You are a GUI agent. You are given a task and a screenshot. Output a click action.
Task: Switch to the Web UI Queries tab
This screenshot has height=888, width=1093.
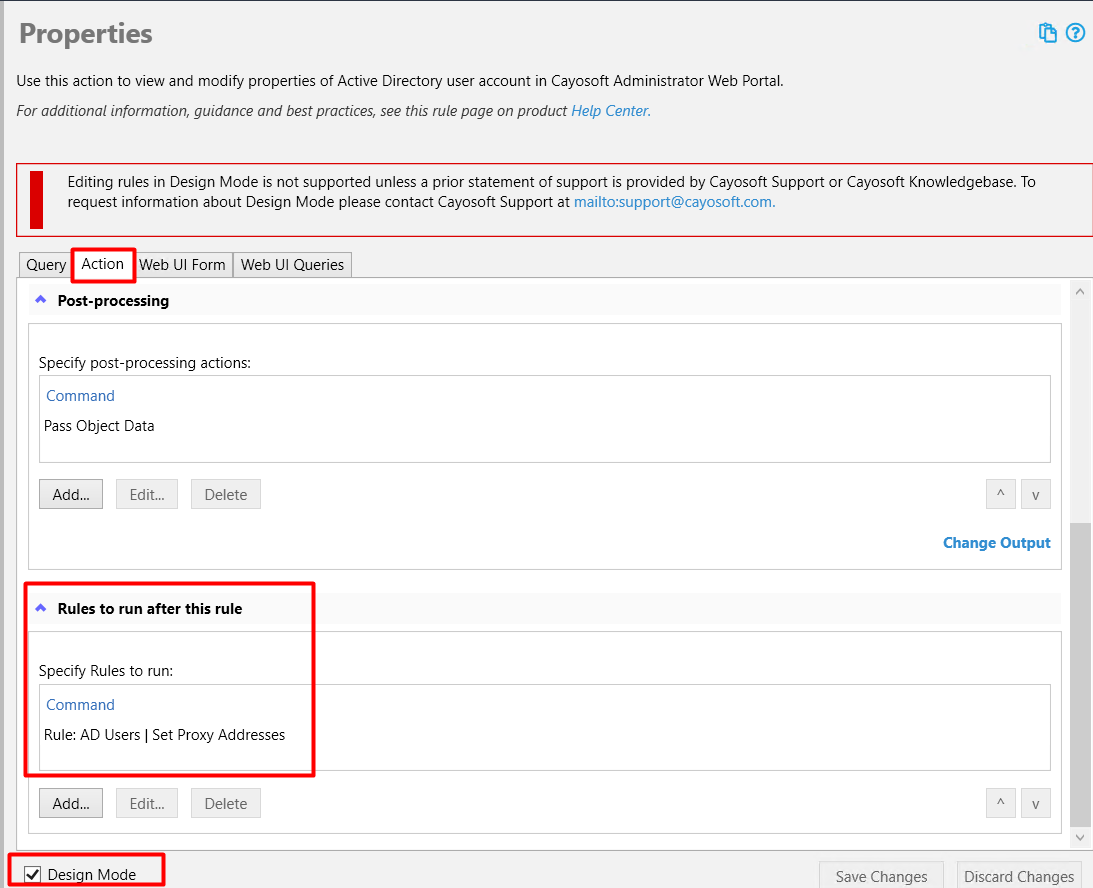292,265
